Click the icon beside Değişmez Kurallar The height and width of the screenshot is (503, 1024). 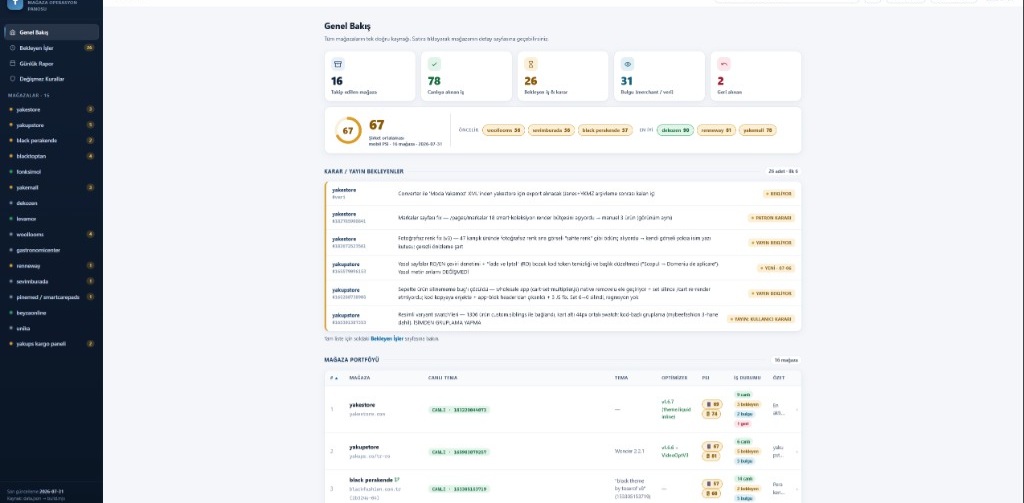pos(12,79)
